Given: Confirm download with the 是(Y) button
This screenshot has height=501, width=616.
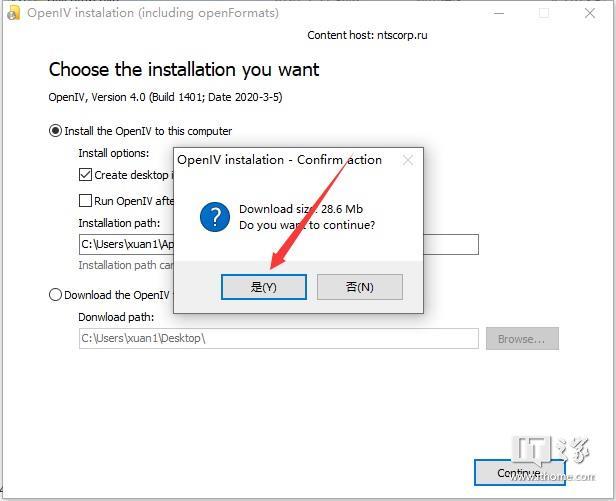Looking at the screenshot, I should point(264,287).
